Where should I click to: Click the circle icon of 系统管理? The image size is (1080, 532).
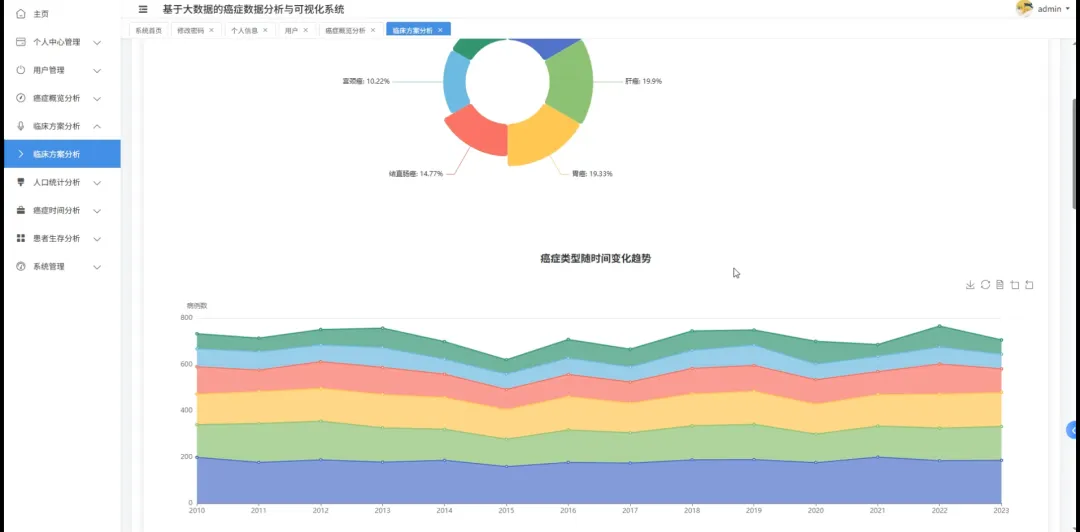21,266
